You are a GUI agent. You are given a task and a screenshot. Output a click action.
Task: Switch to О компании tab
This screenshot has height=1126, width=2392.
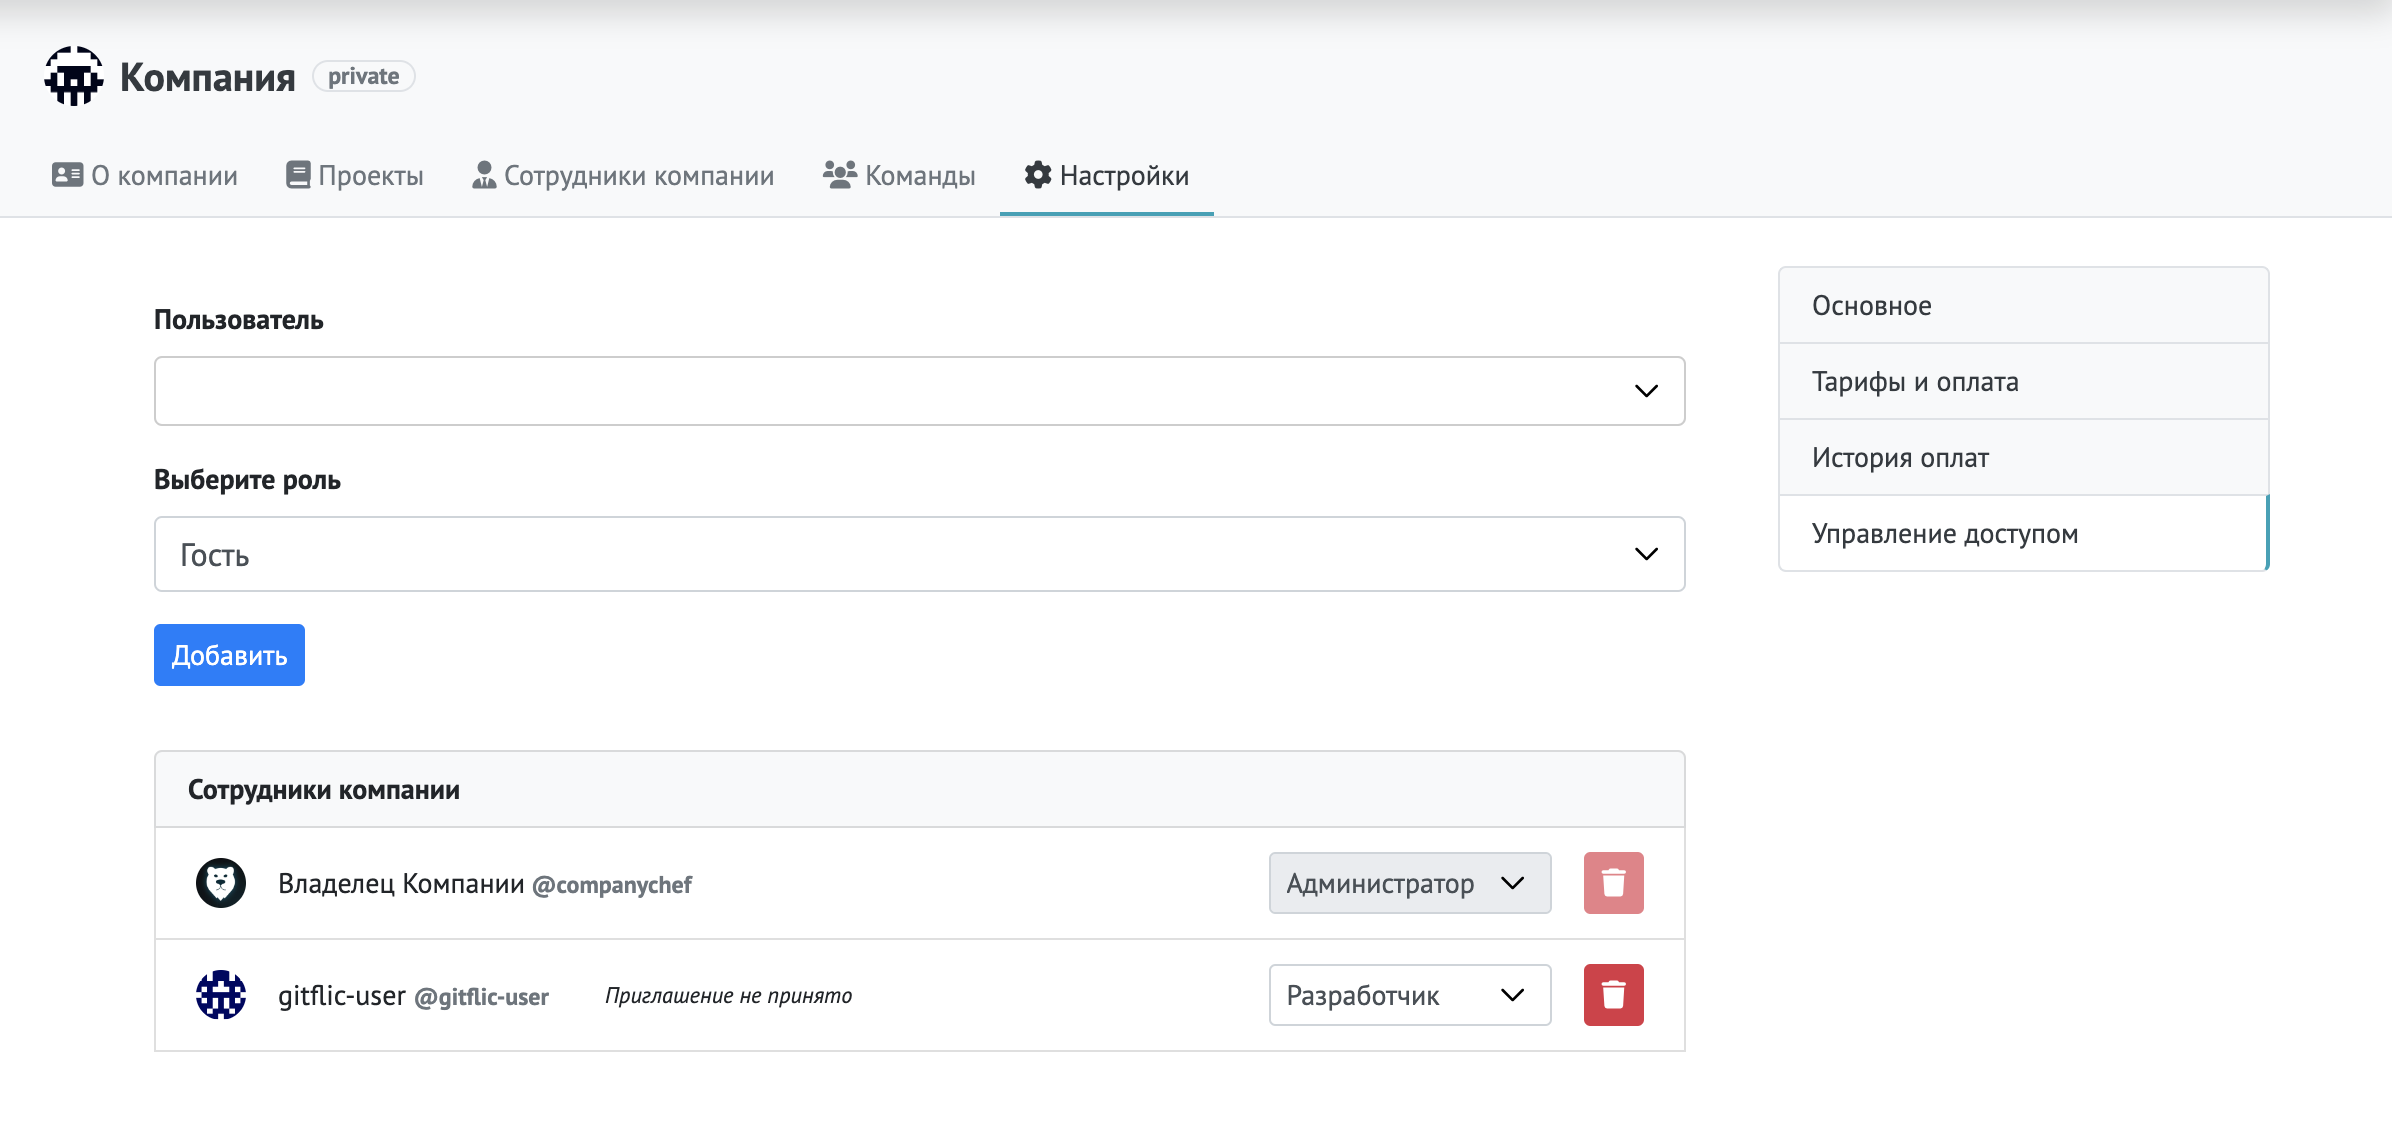145,175
